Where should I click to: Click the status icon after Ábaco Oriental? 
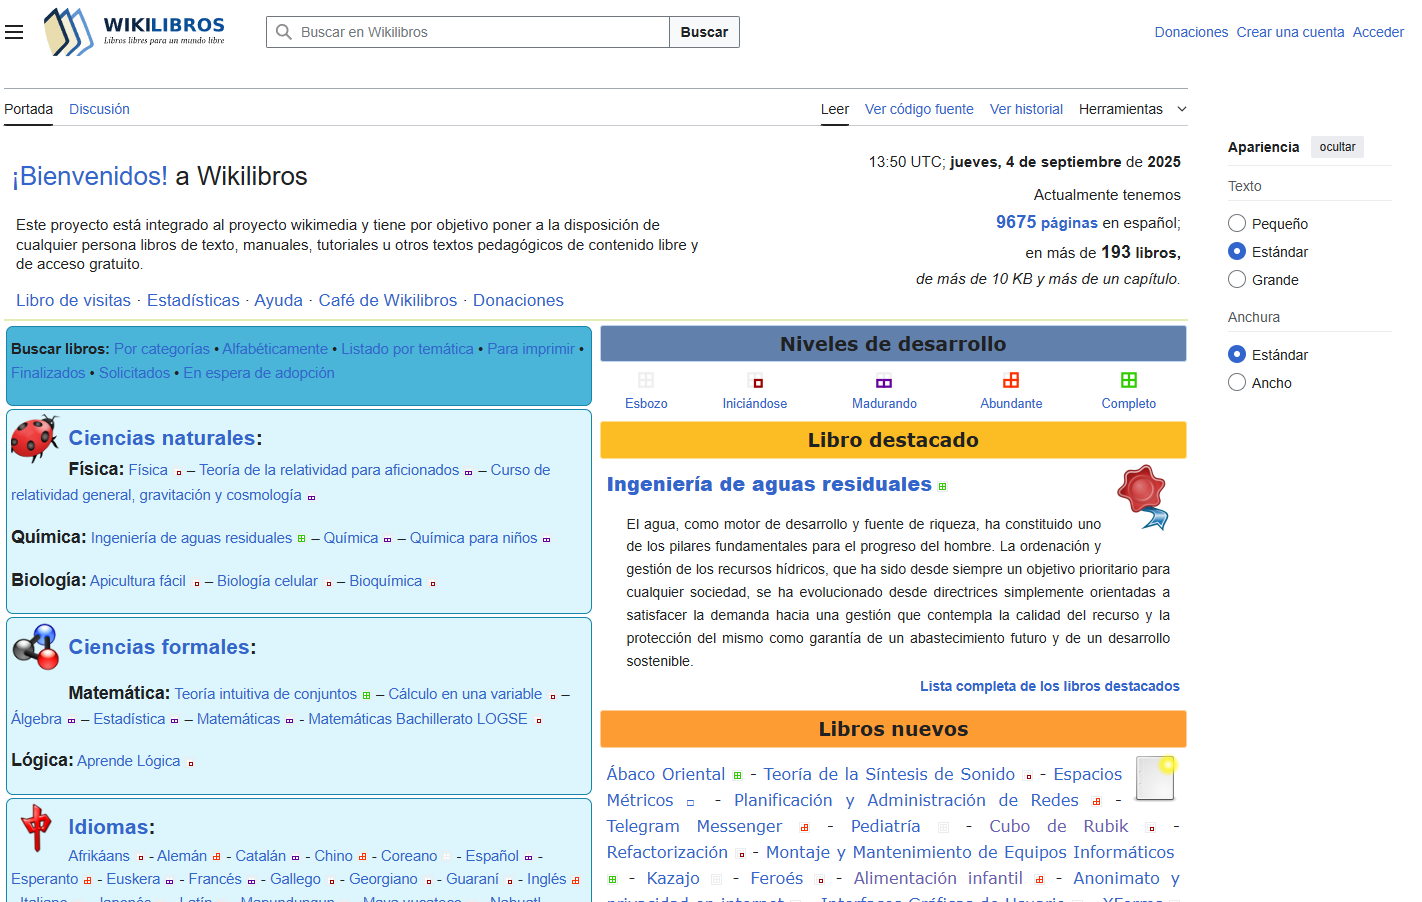[737, 776]
